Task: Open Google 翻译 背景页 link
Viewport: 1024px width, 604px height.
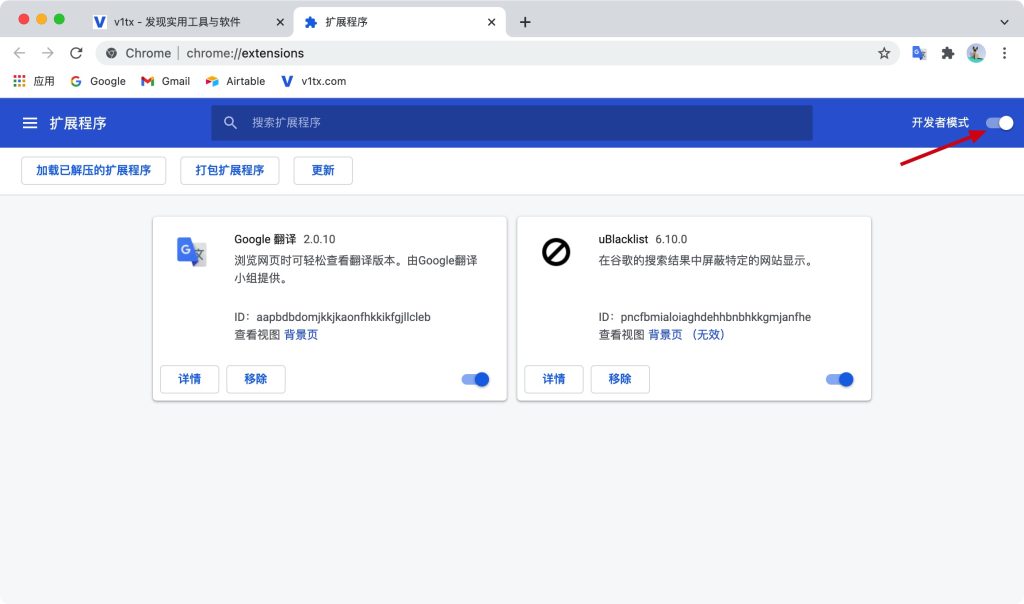Action: click(301, 334)
